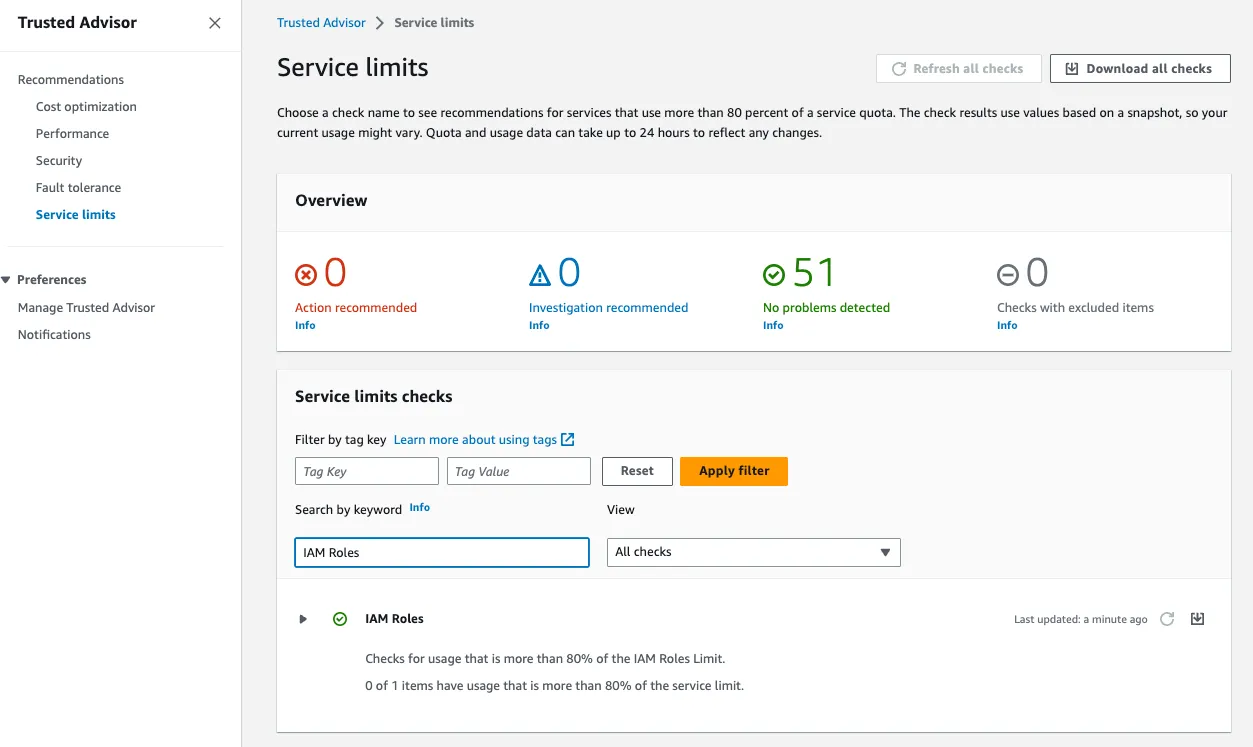1253x747 pixels.
Task: Collapse the Preferences section in sidebar
Action: (6, 280)
